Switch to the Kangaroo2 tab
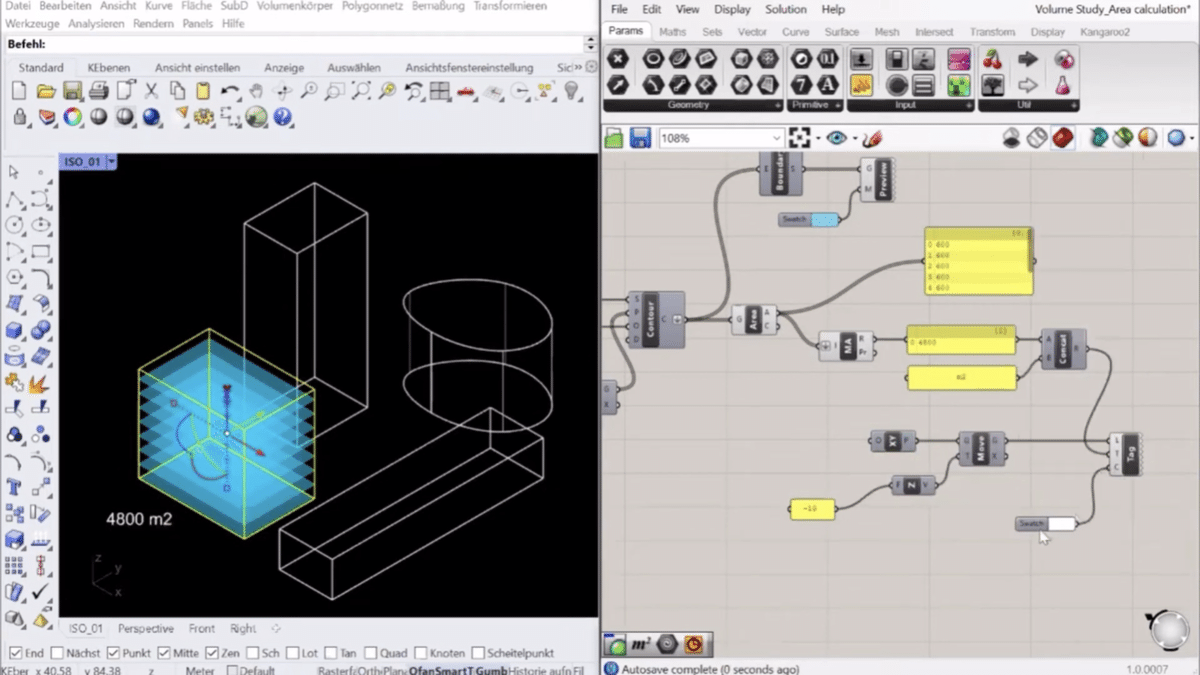The image size is (1200, 675). [1105, 32]
